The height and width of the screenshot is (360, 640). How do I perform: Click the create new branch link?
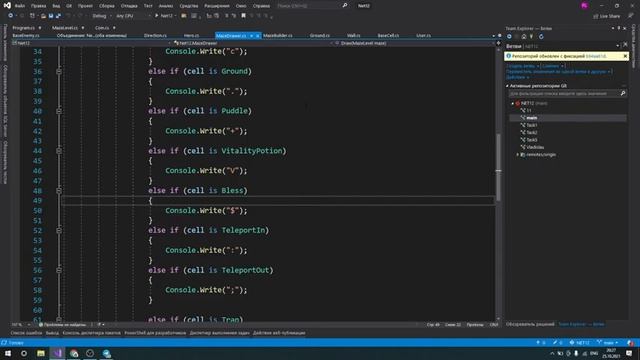click(521, 66)
